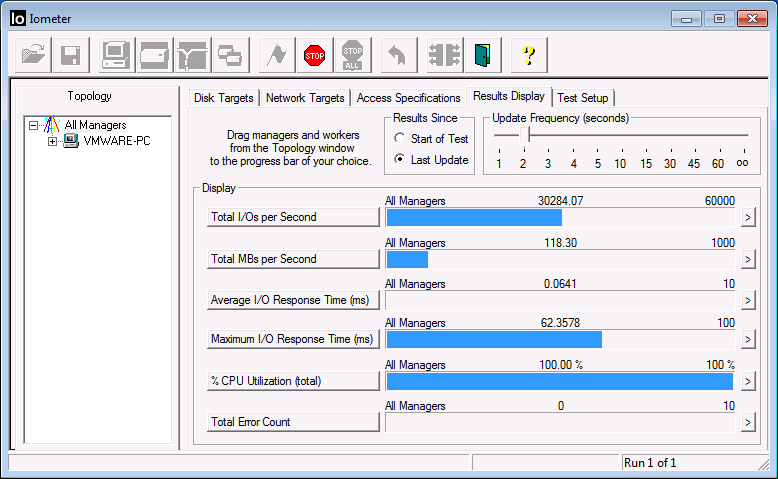Screen dimensions: 778x479
Task: Click the Update Frequency slider handle
Action: pyautogui.click(x=524, y=135)
